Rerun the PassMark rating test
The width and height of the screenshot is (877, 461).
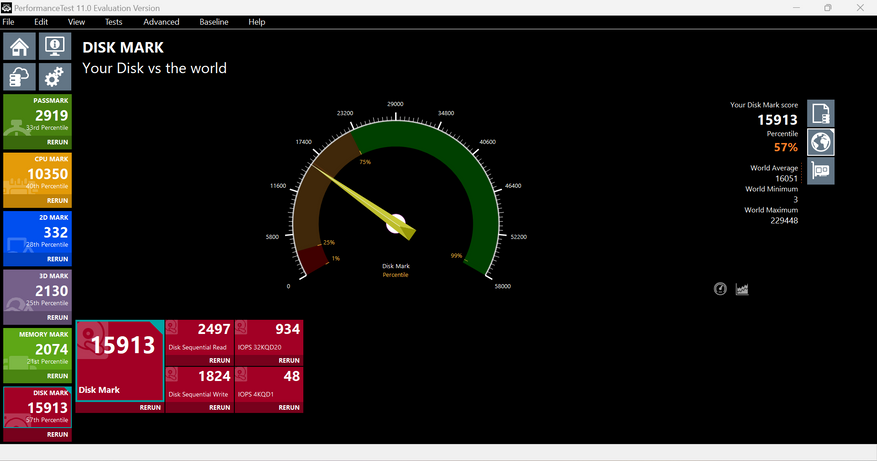coord(58,142)
